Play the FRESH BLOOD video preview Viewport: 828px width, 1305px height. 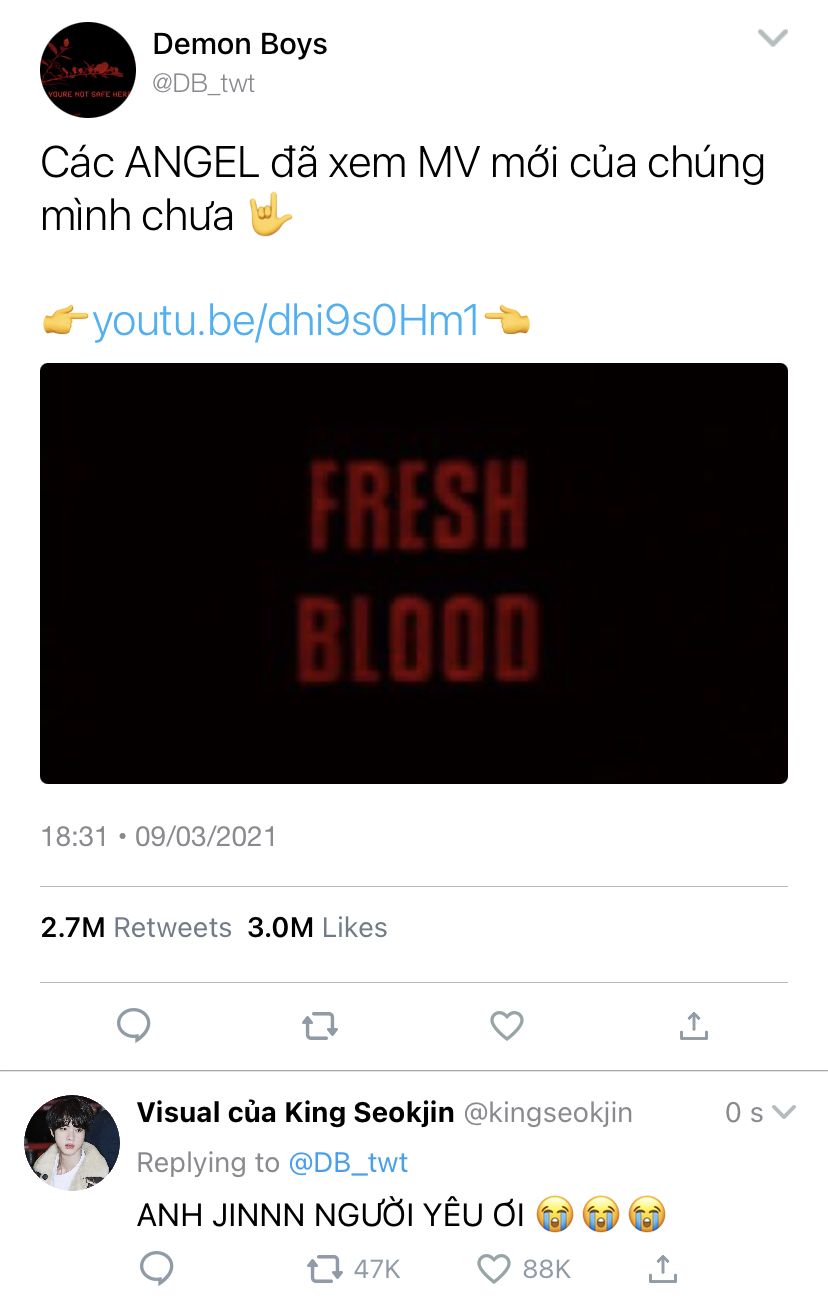coord(414,573)
